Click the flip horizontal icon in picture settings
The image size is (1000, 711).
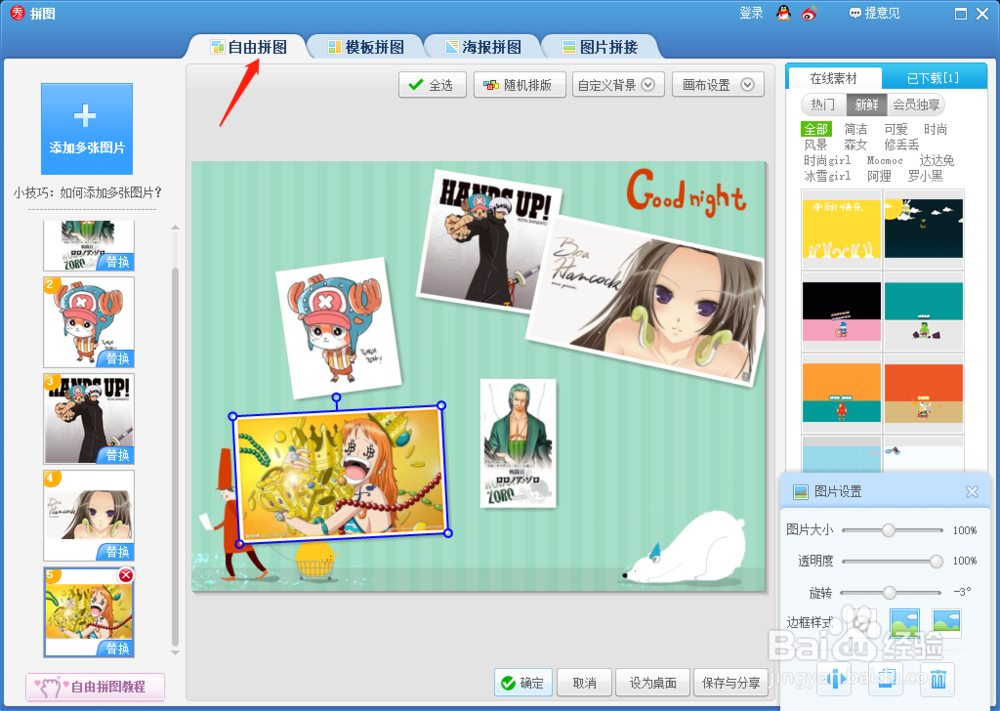click(x=835, y=678)
